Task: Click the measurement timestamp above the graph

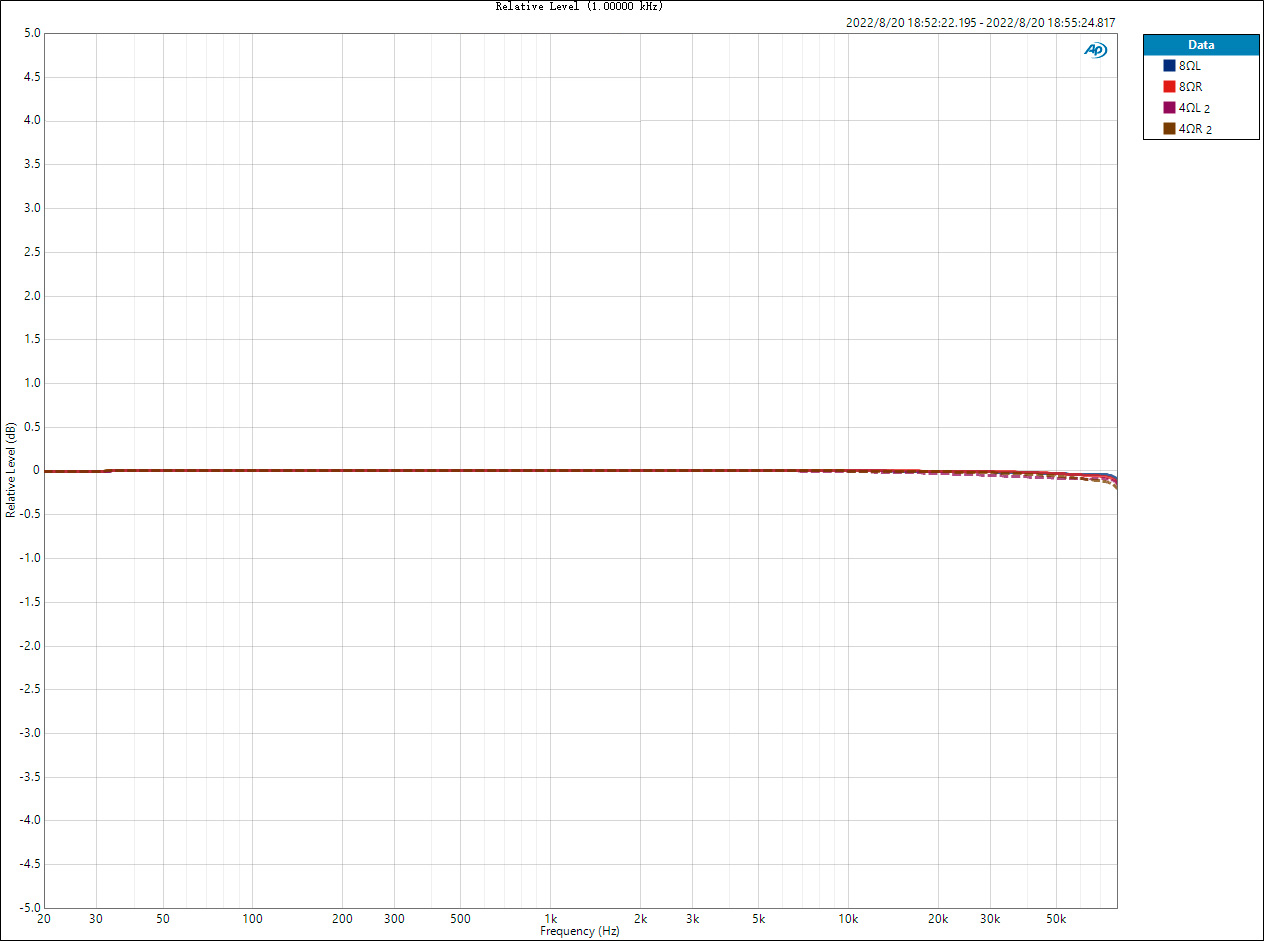Action: point(981,23)
